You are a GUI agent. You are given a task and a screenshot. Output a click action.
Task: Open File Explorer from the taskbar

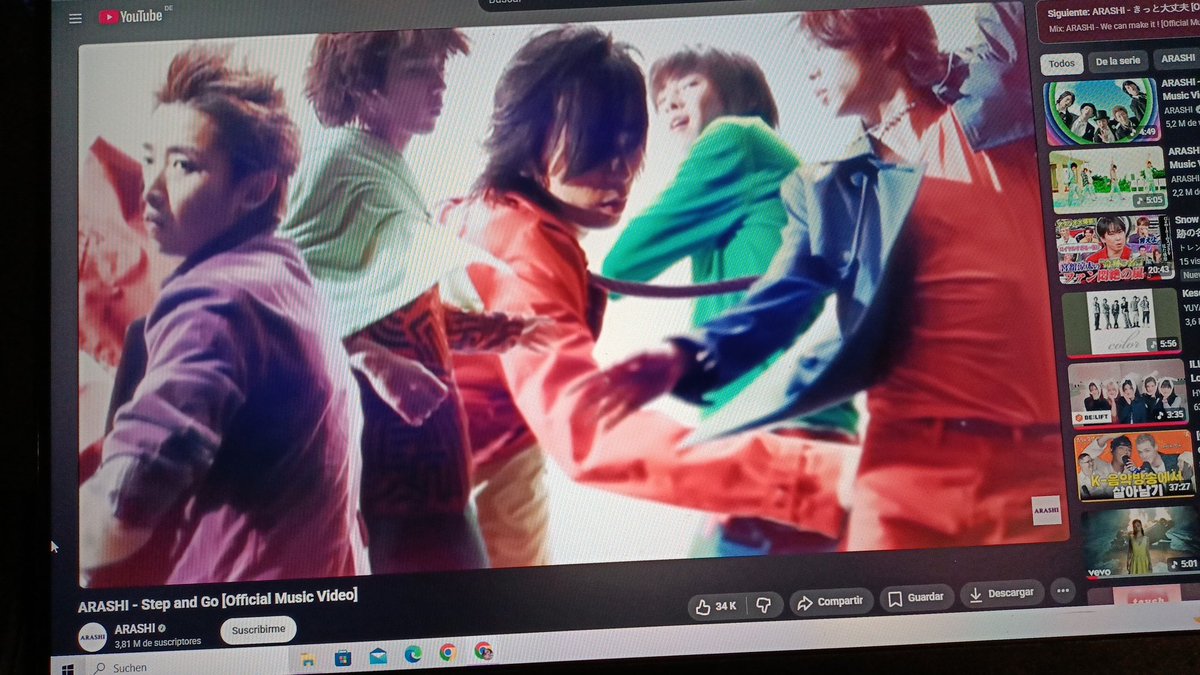coord(307,658)
